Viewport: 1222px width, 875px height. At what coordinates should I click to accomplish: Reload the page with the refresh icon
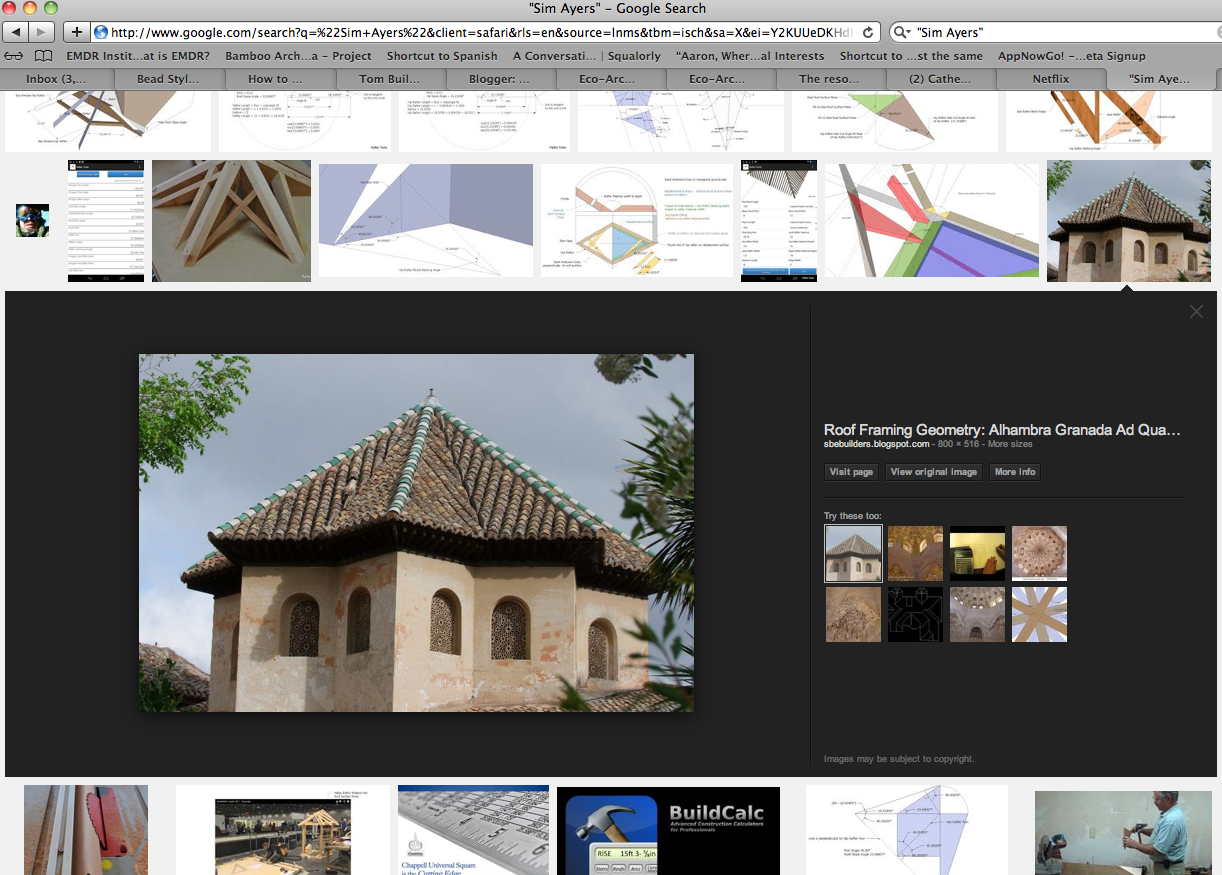click(x=866, y=31)
